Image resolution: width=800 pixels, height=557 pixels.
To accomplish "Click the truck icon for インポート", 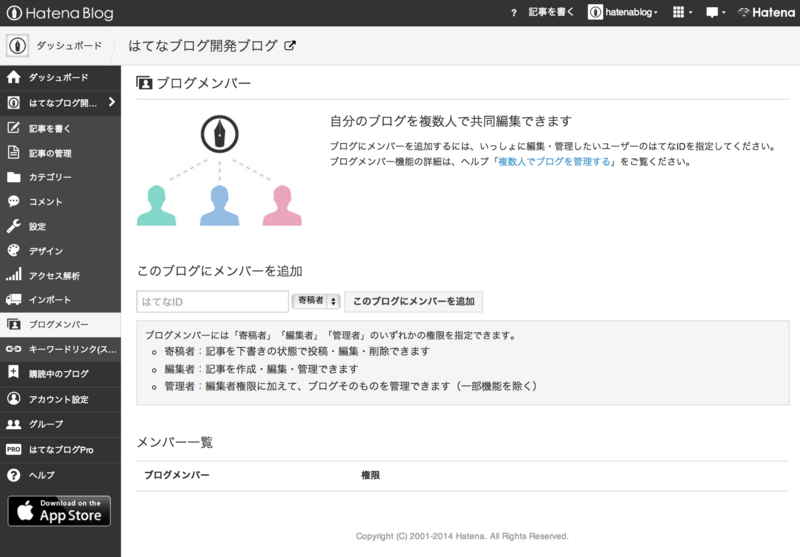I will [x=14, y=299].
